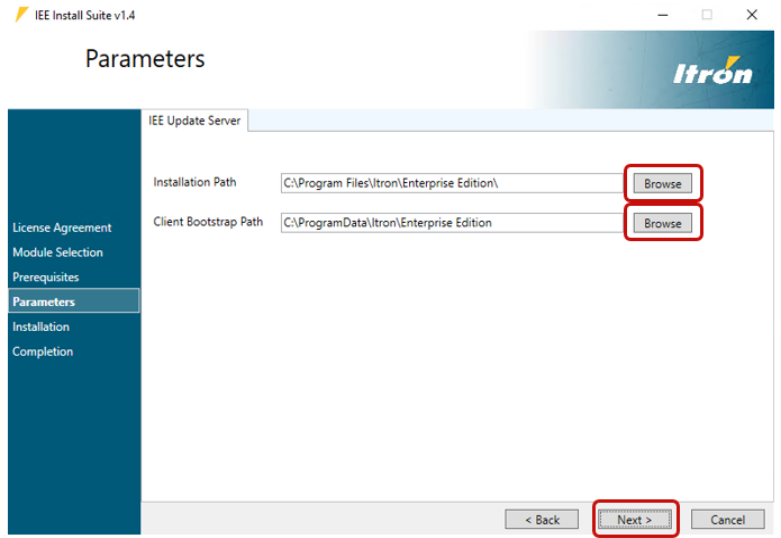Open the Completion step in sidebar
Image resolution: width=781 pixels, height=538 pixels.
pos(43,352)
